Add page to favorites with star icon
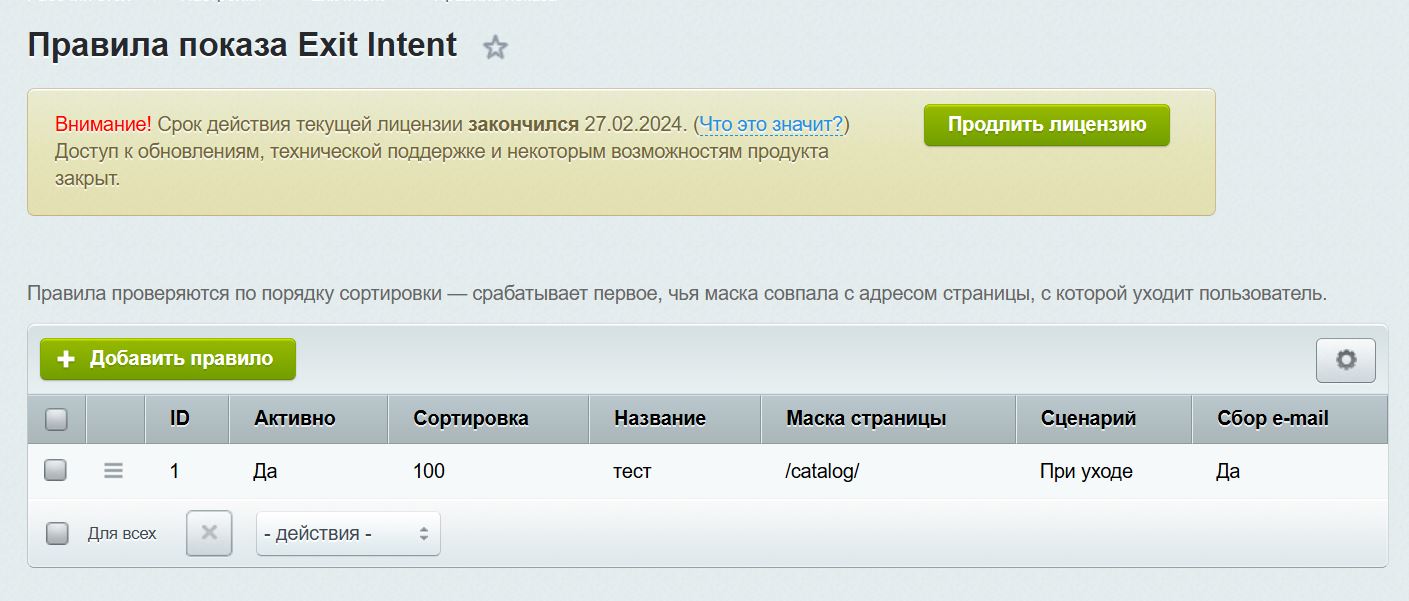The width and height of the screenshot is (1409, 601). 495,47
